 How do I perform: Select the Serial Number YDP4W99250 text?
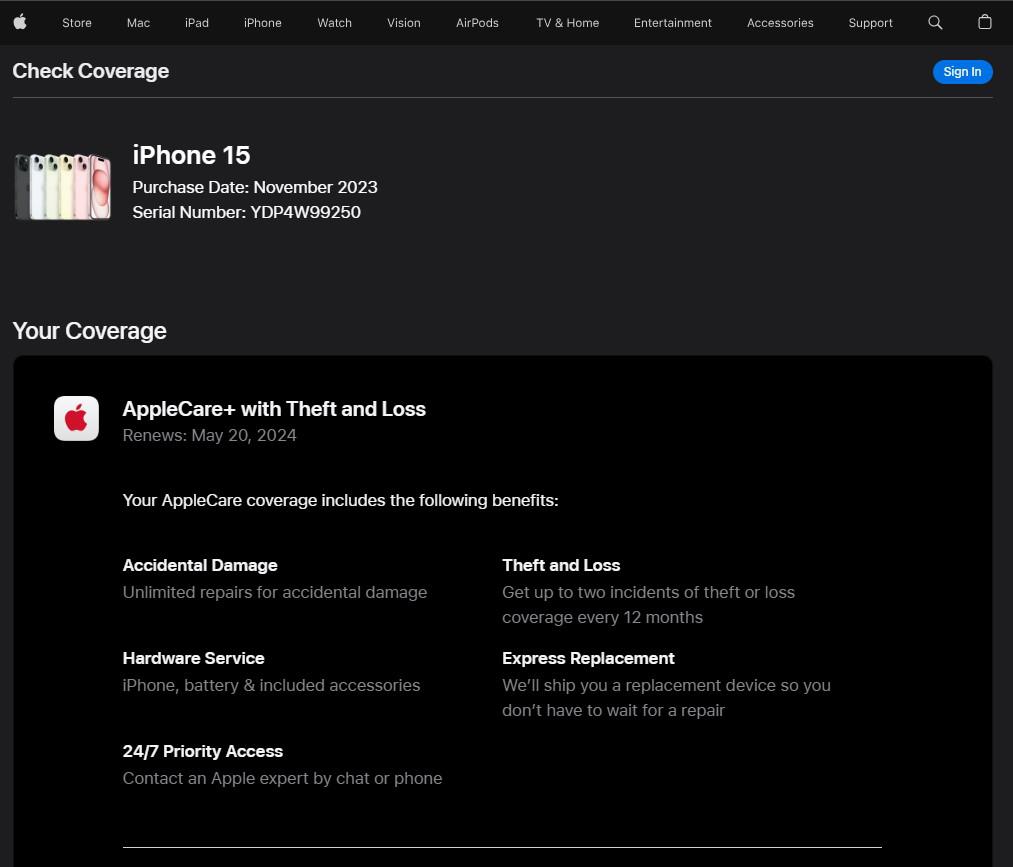click(247, 212)
